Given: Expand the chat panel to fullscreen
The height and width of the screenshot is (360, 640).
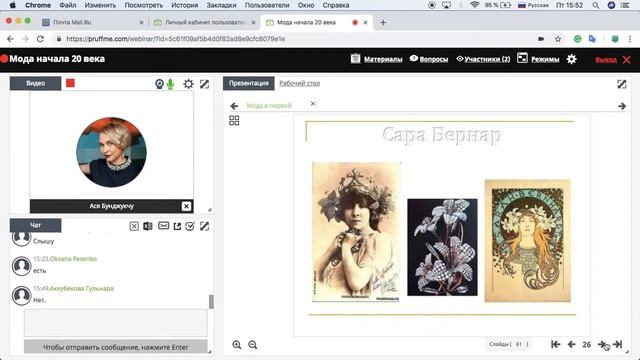Looking at the screenshot, I should 204,226.
